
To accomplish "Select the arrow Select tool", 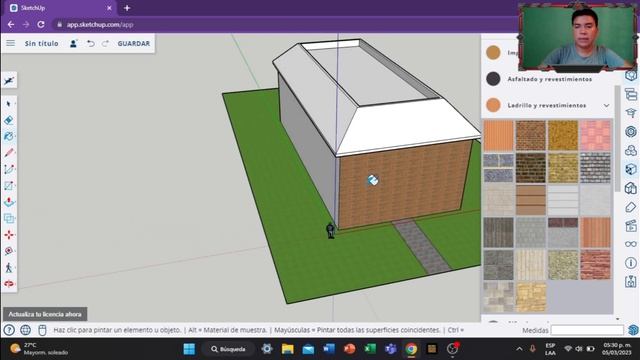I will pos(9,104).
